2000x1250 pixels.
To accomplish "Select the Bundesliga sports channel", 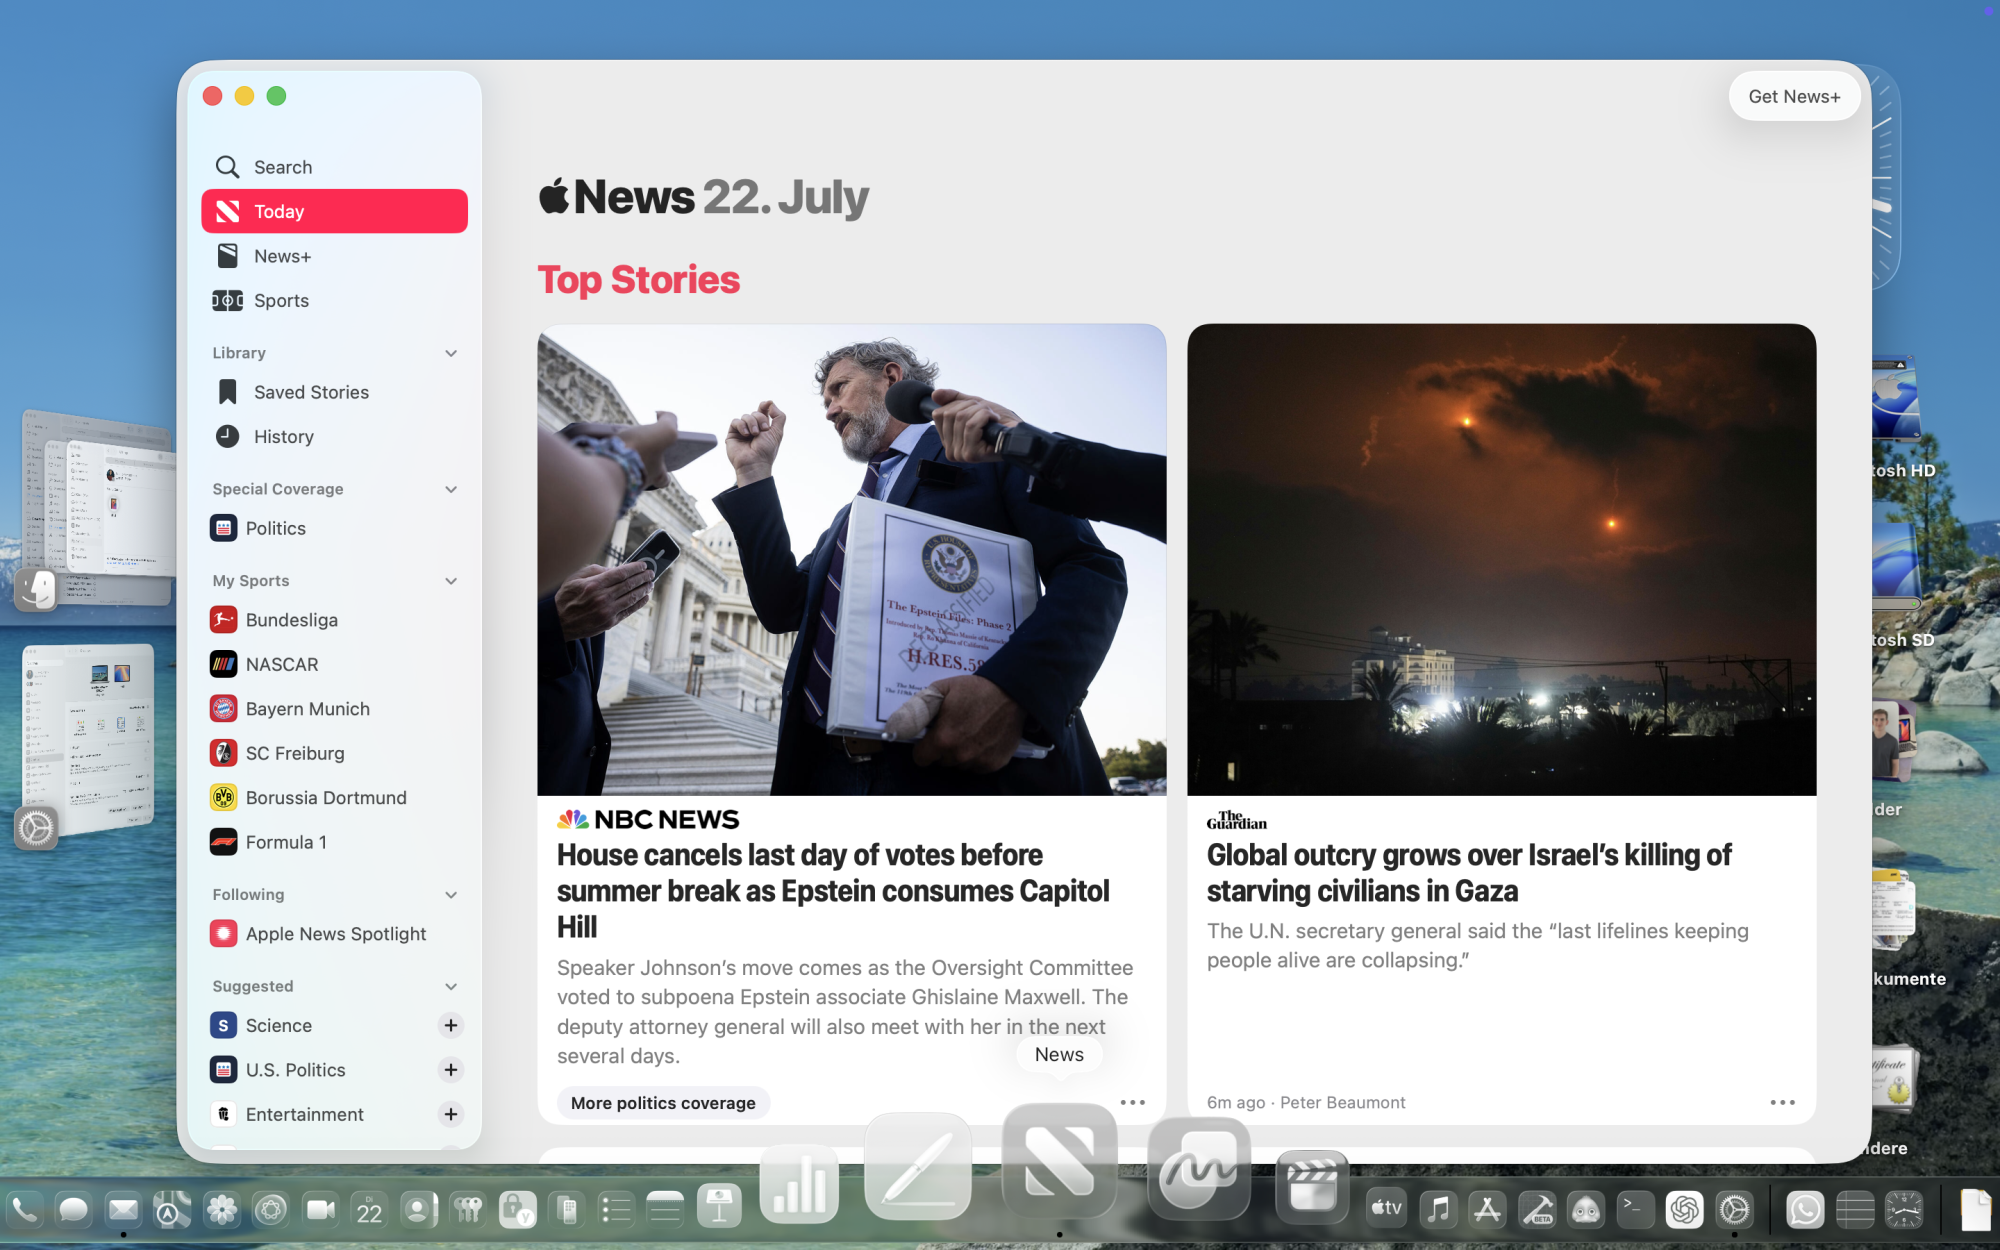I will pos(291,620).
